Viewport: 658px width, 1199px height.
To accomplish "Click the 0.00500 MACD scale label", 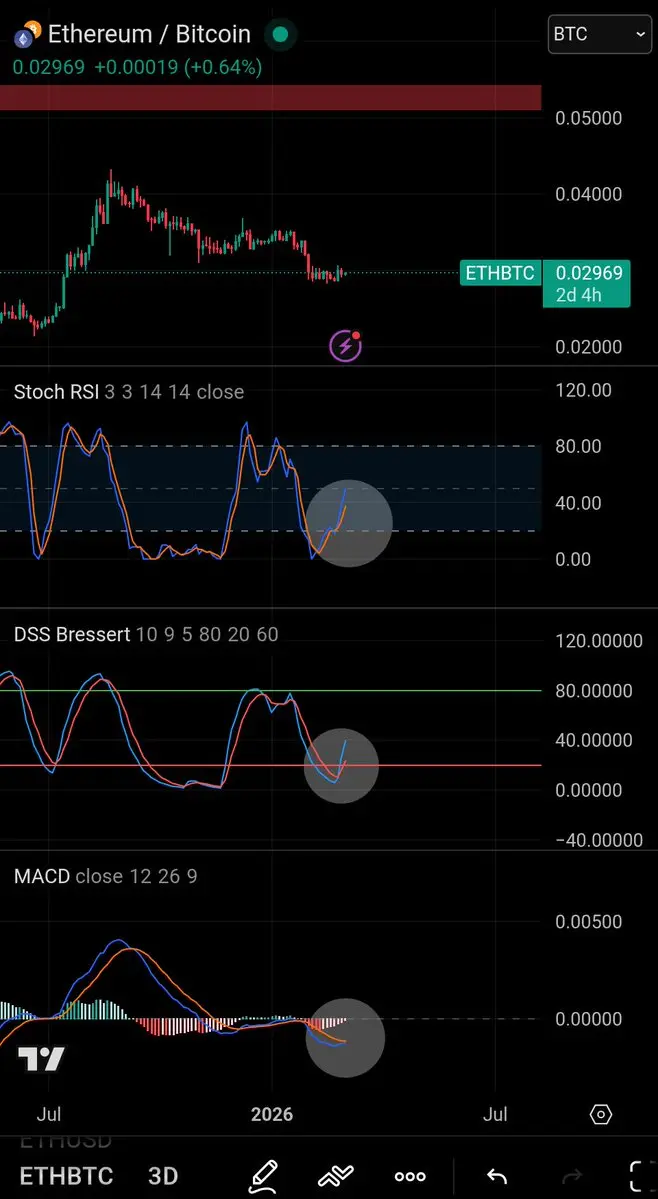I will click(x=588, y=921).
